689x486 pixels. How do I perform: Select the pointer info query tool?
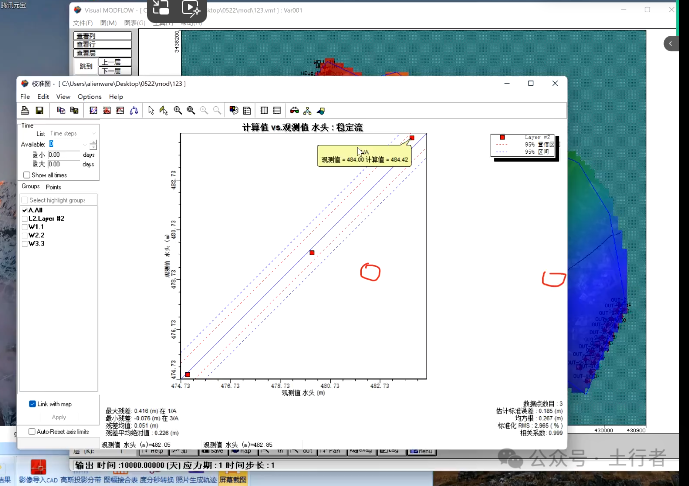[163, 110]
